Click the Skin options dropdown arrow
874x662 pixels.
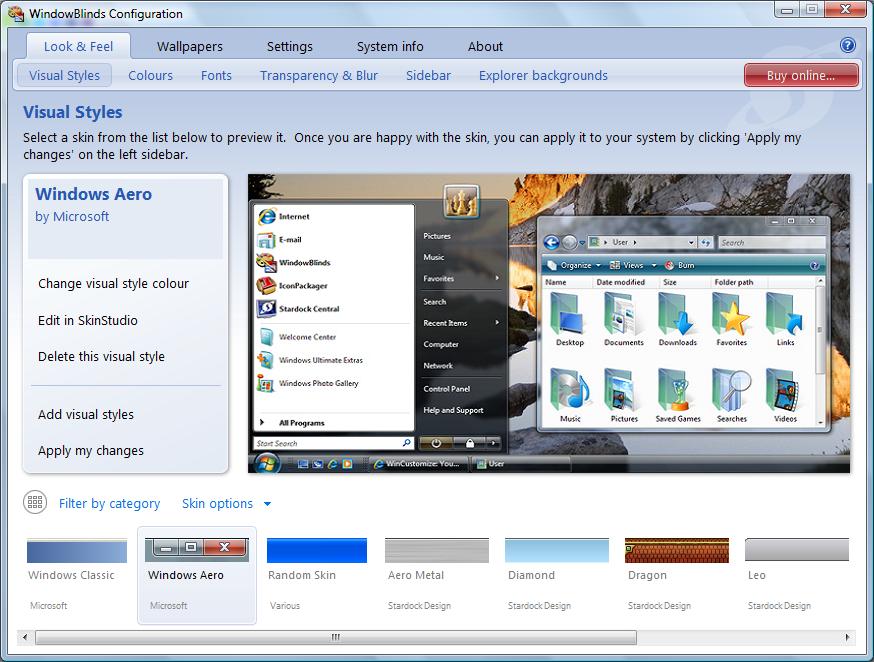(x=267, y=504)
